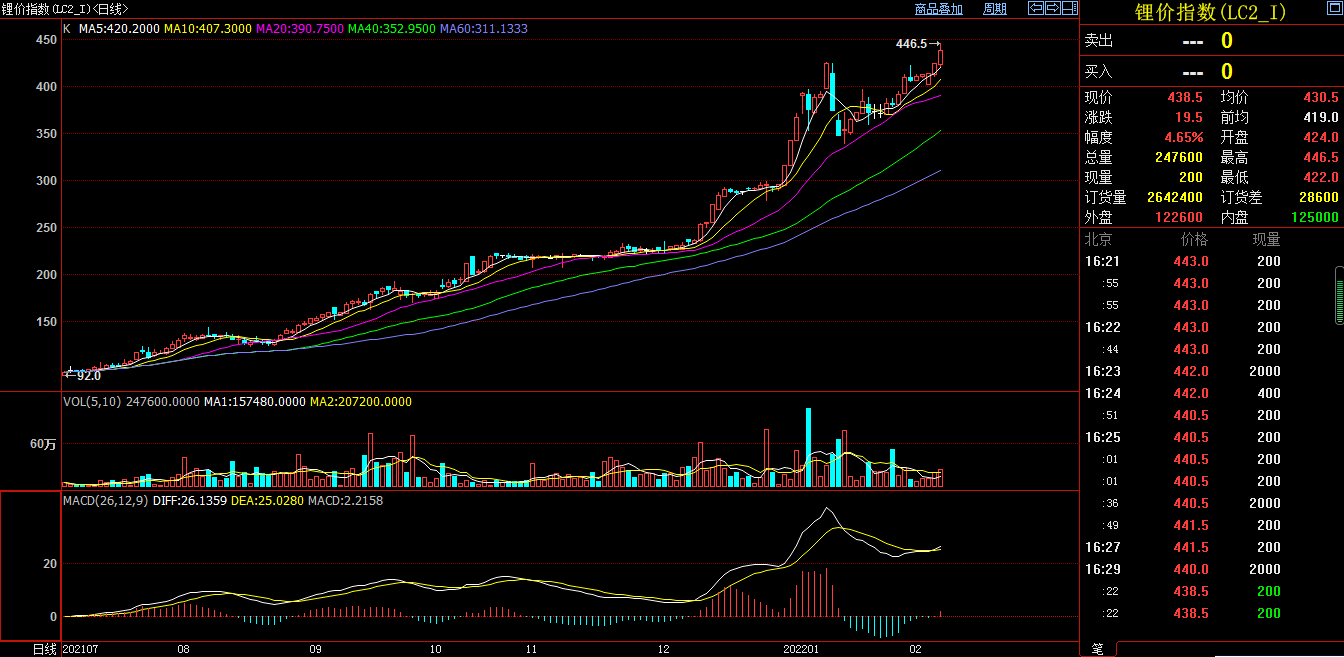Select the 16:23 tick with volume 2000
The image size is (1344, 657).
1212,371
